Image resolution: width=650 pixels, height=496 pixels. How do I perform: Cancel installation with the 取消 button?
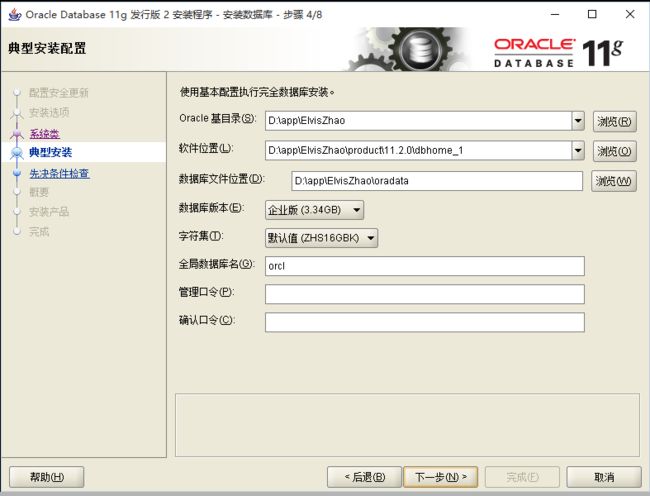(604, 477)
